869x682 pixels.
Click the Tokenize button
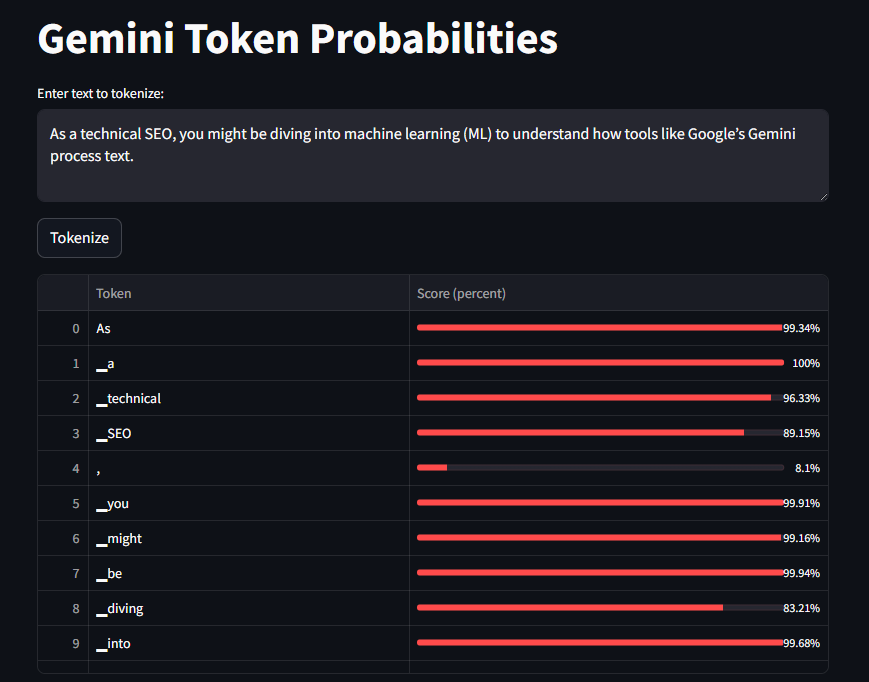tap(79, 238)
